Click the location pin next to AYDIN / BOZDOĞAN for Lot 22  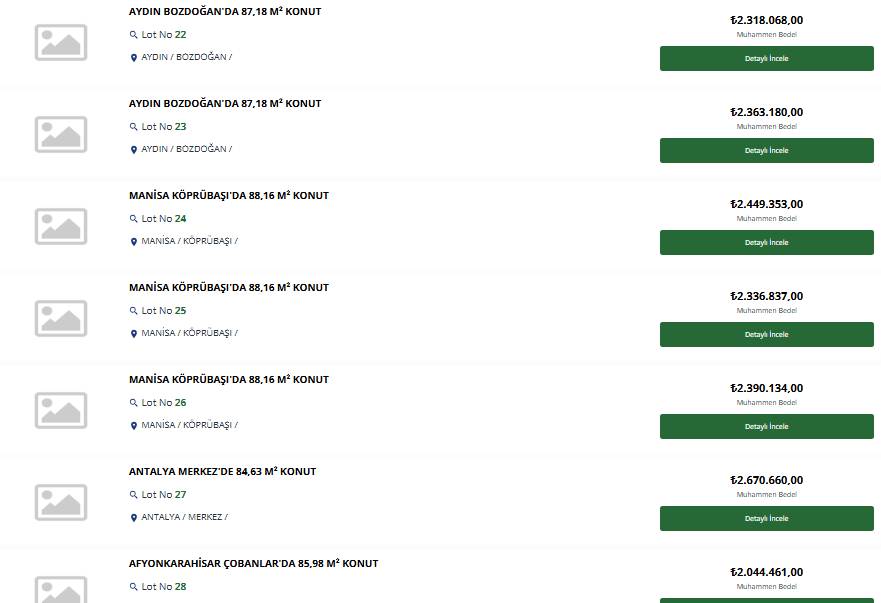click(x=134, y=57)
